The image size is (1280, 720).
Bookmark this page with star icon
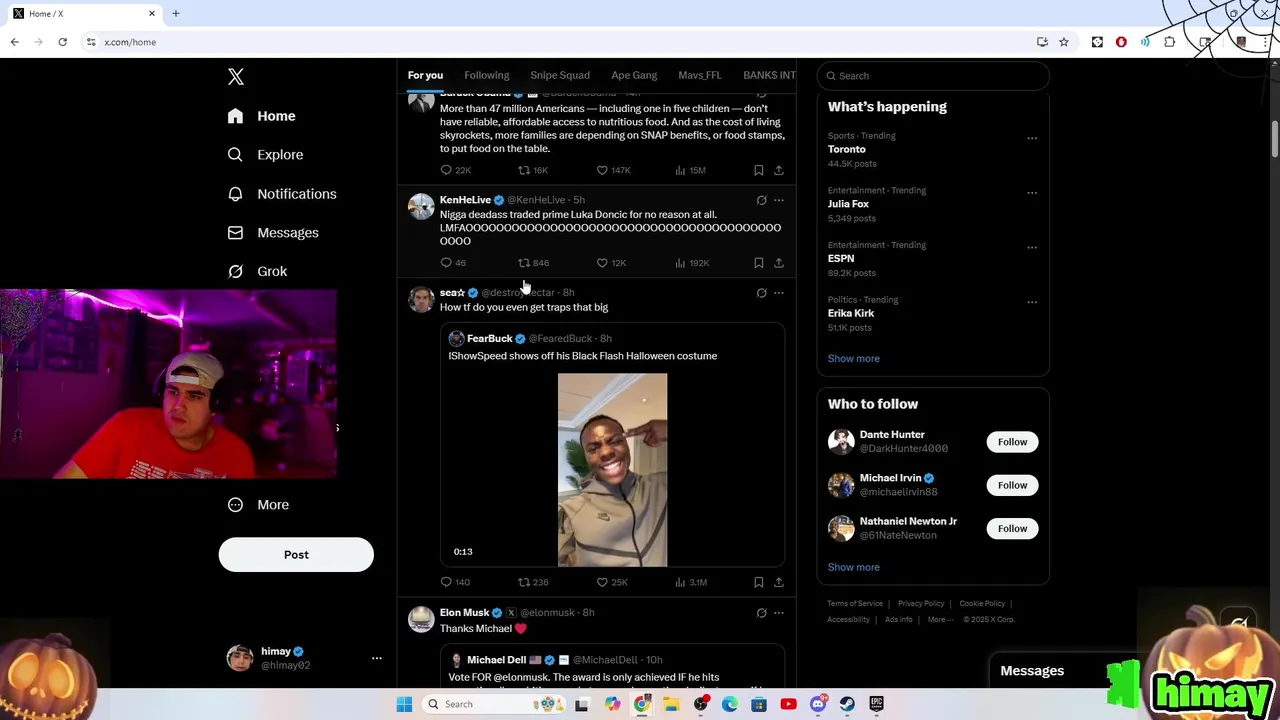tap(1064, 42)
